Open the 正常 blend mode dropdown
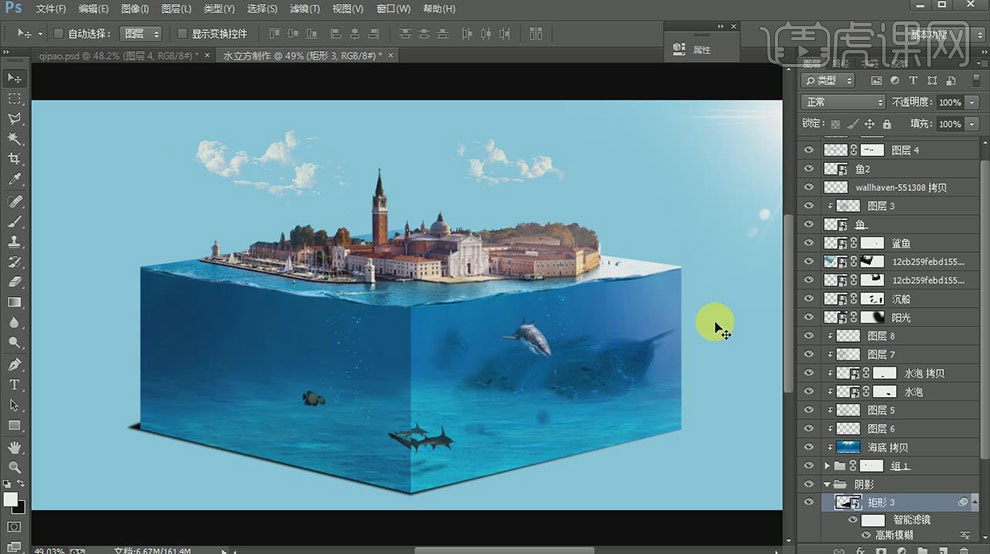The image size is (990, 554). coord(843,102)
